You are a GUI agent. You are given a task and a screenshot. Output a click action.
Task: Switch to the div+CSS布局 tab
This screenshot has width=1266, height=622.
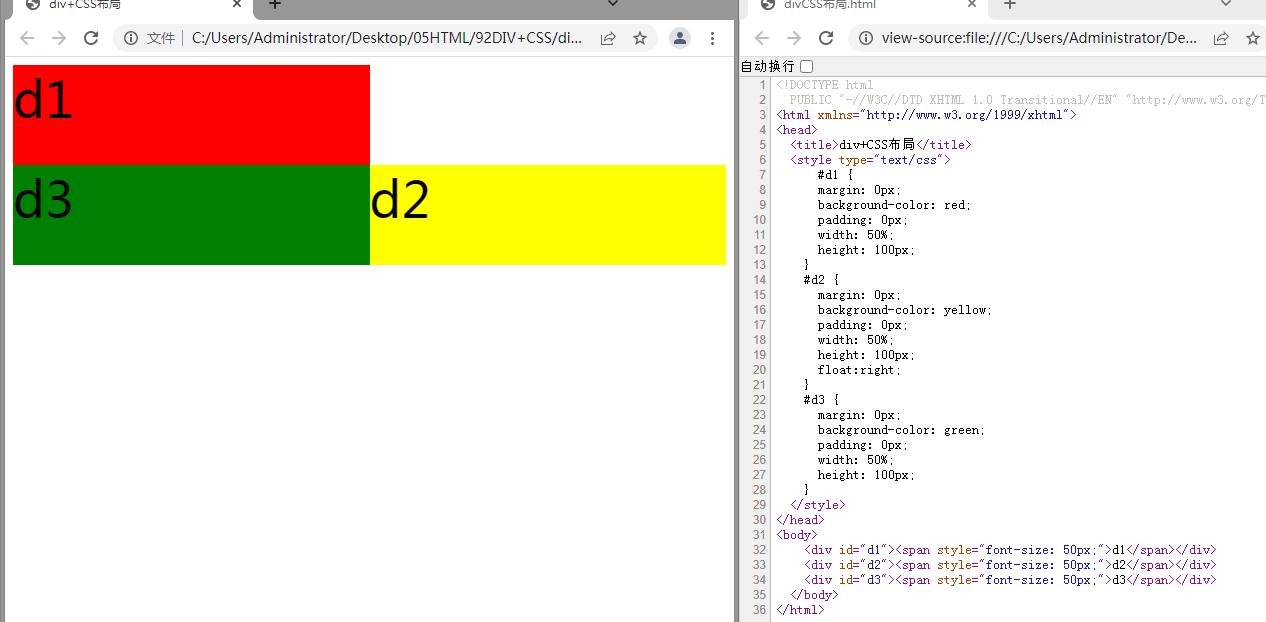pos(120,5)
